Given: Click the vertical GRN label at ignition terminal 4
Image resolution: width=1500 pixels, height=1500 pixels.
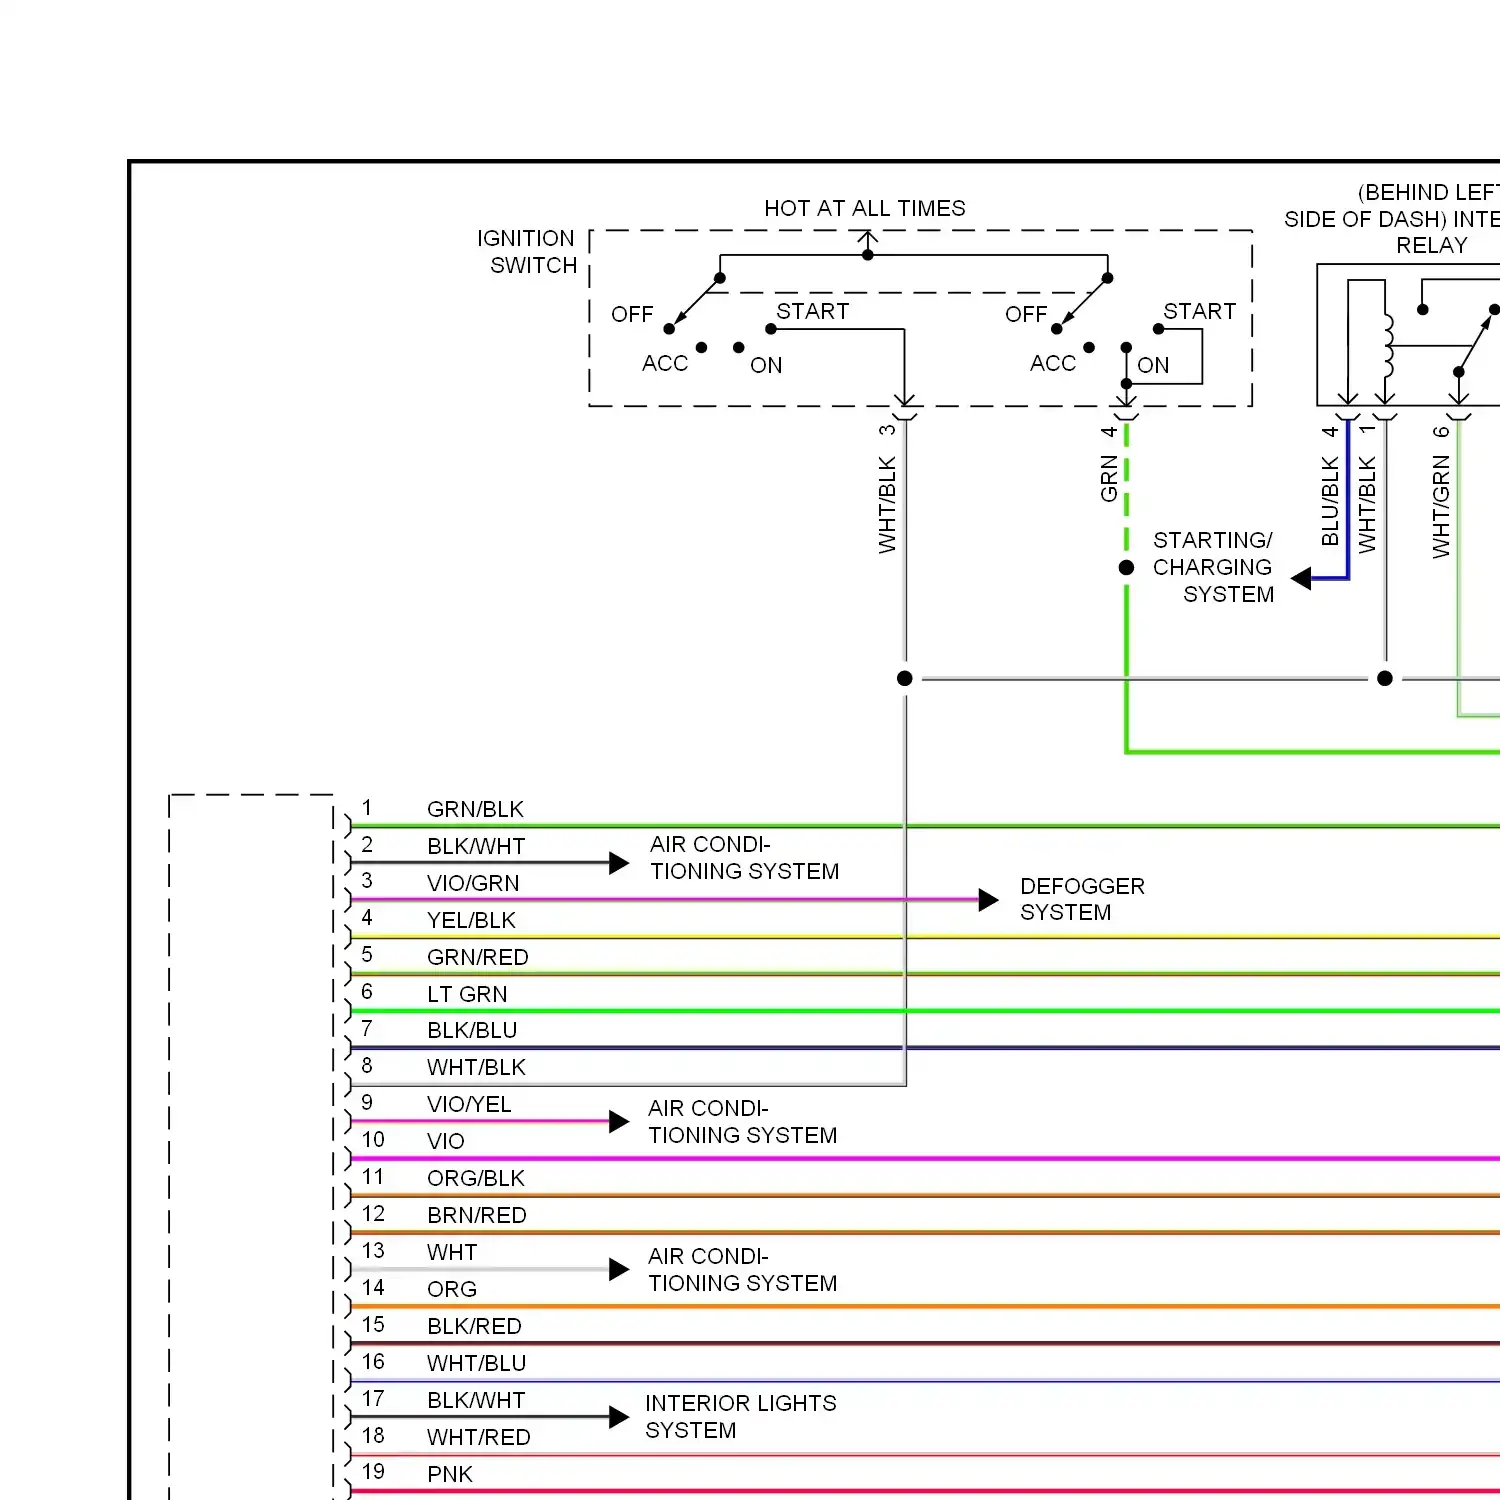Looking at the screenshot, I should coord(1109,478).
